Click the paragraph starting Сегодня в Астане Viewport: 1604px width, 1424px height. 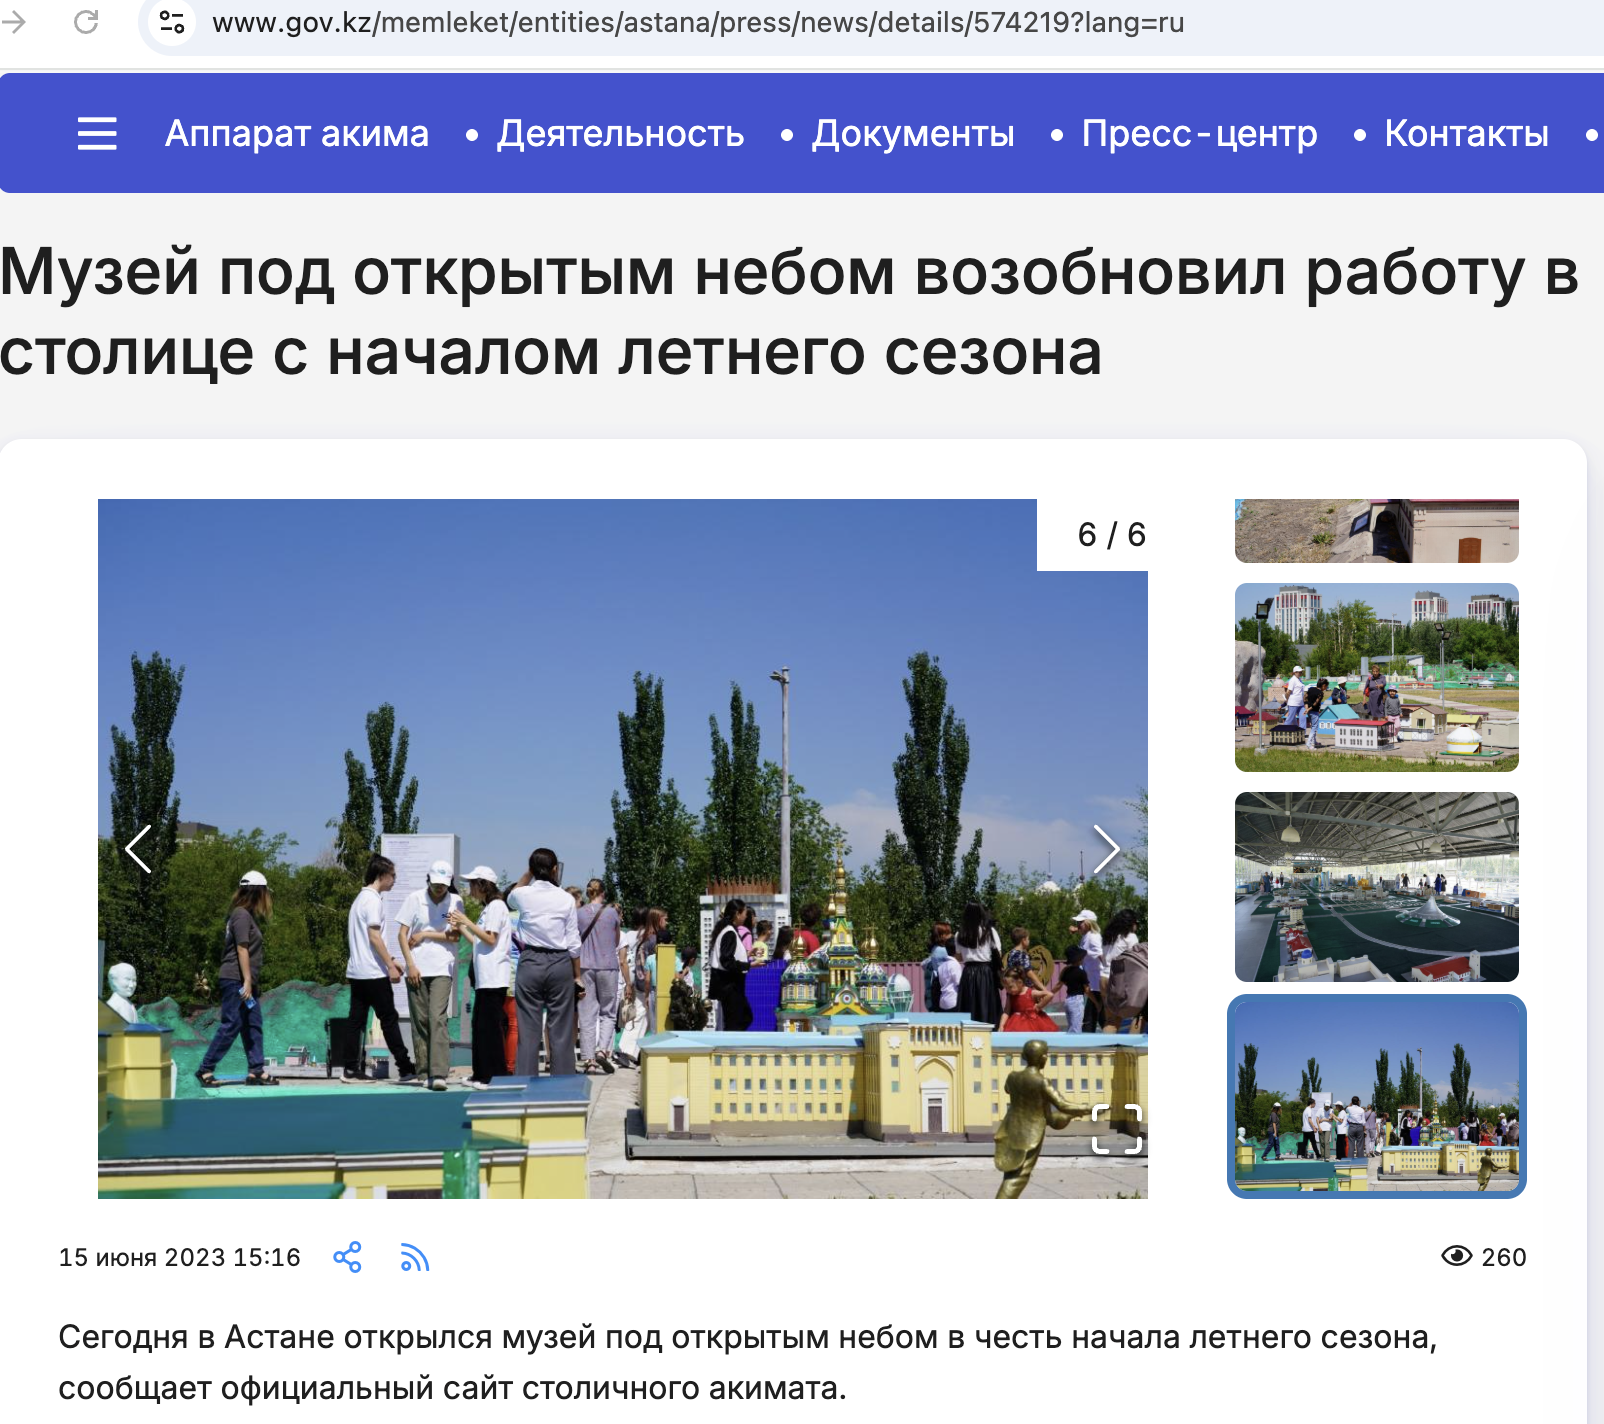[x=748, y=1362]
